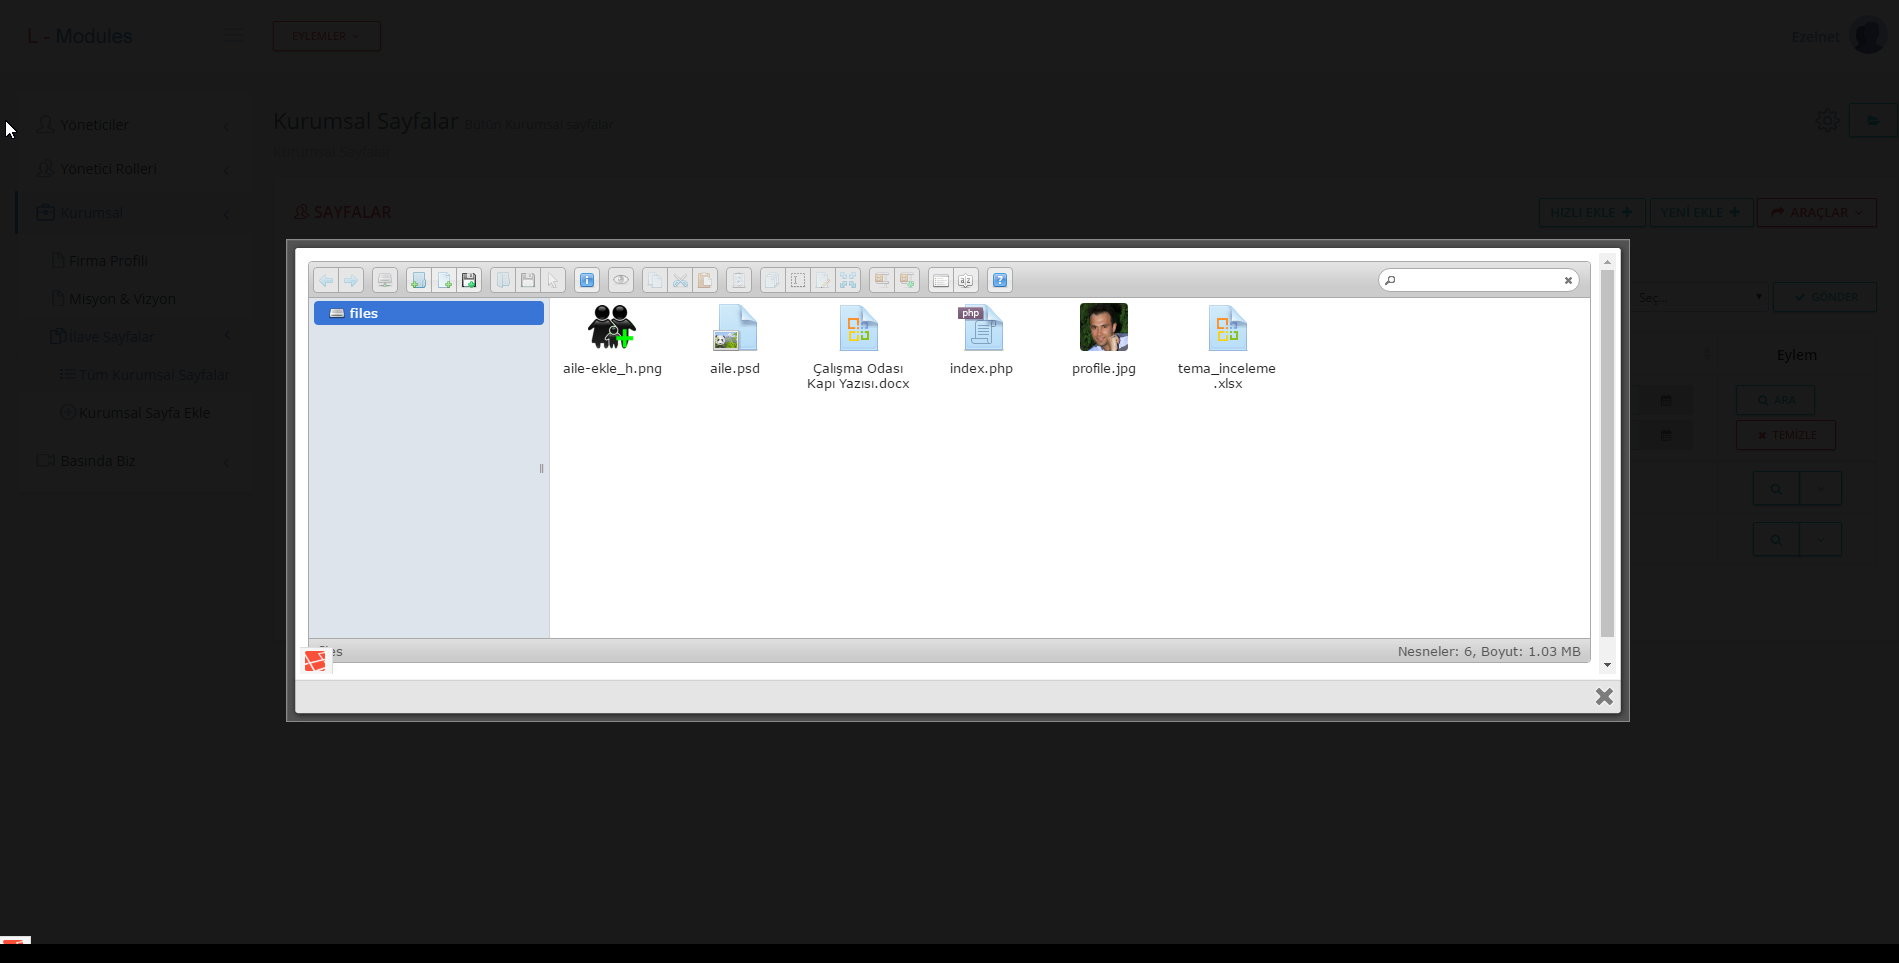Click the scrollbar down arrow in dialog

(x=1607, y=665)
